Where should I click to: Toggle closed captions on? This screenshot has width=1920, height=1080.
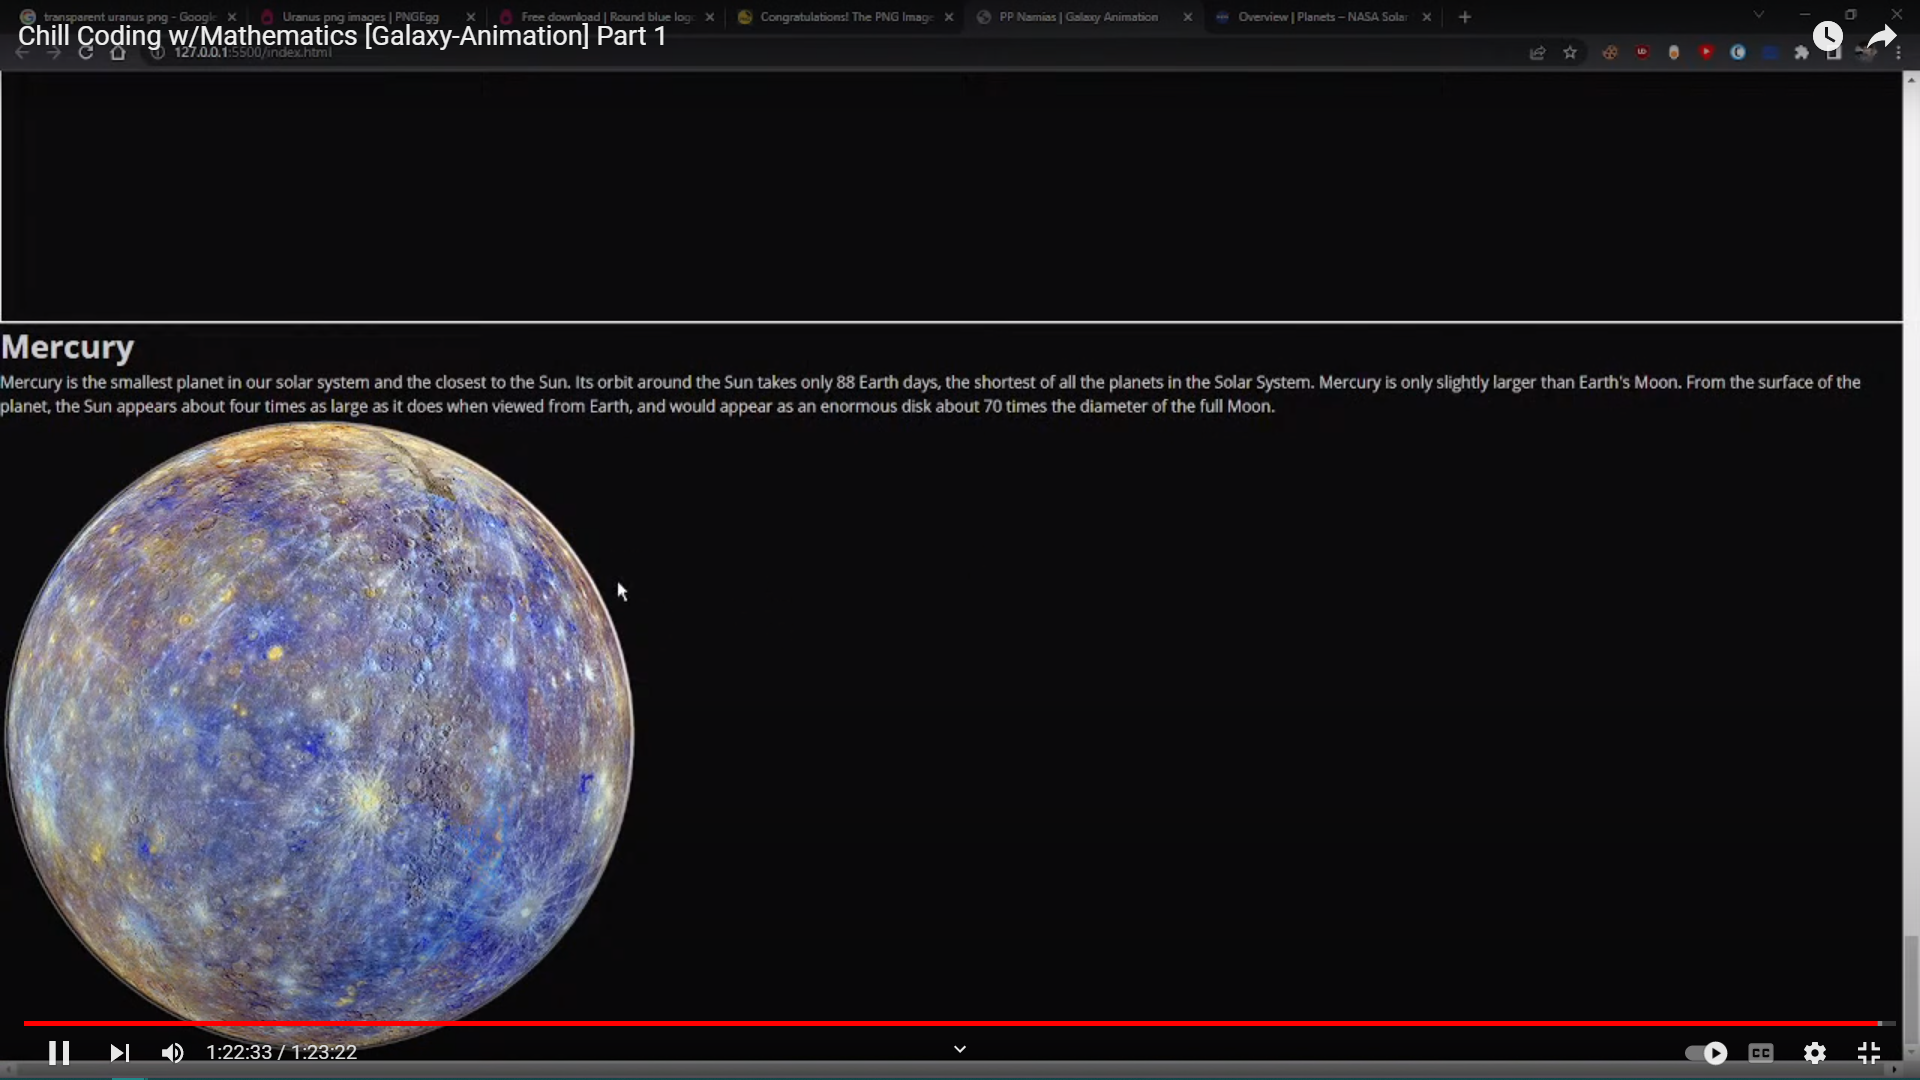(1760, 1052)
